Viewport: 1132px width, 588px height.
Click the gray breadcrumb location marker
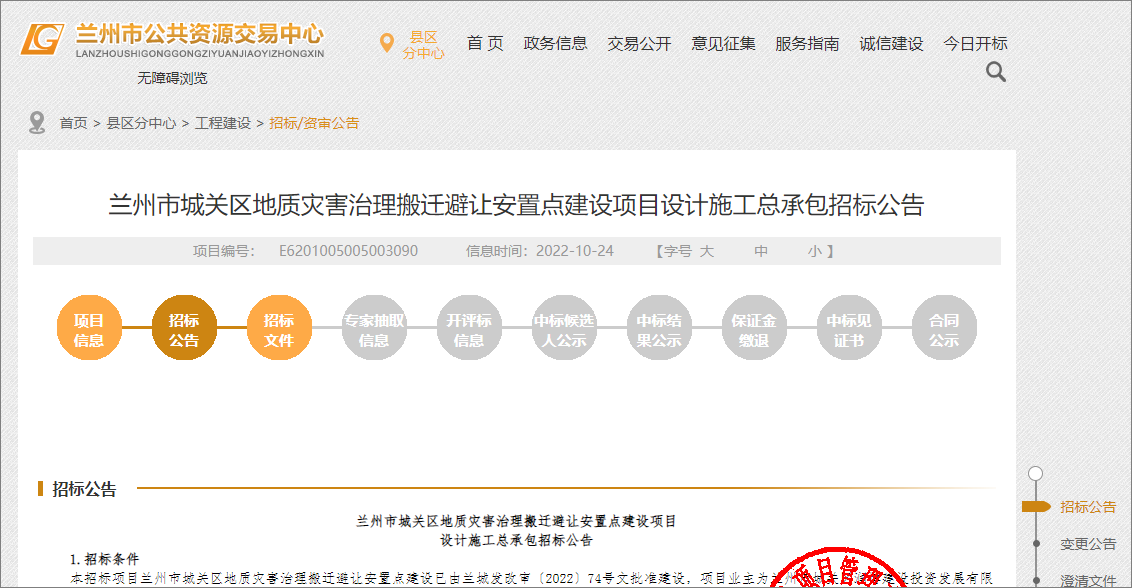pos(37,123)
